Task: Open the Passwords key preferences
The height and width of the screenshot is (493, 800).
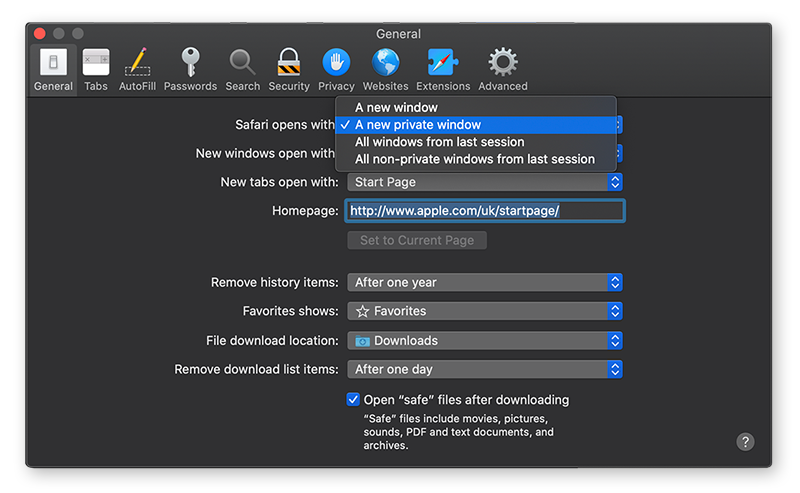Action: tap(190, 70)
